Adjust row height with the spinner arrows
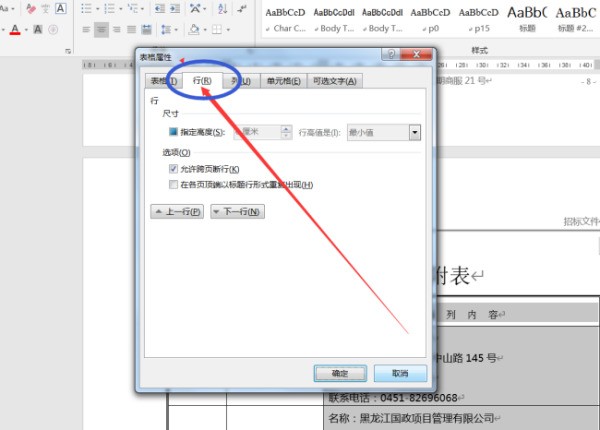The height and width of the screenshot is (430, 600). coord(286,132)
